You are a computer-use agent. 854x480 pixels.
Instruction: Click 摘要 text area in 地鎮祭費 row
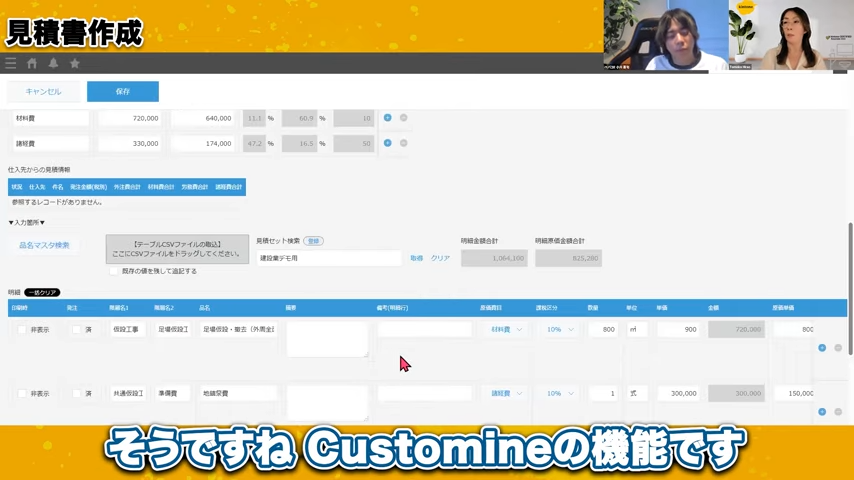327,403
